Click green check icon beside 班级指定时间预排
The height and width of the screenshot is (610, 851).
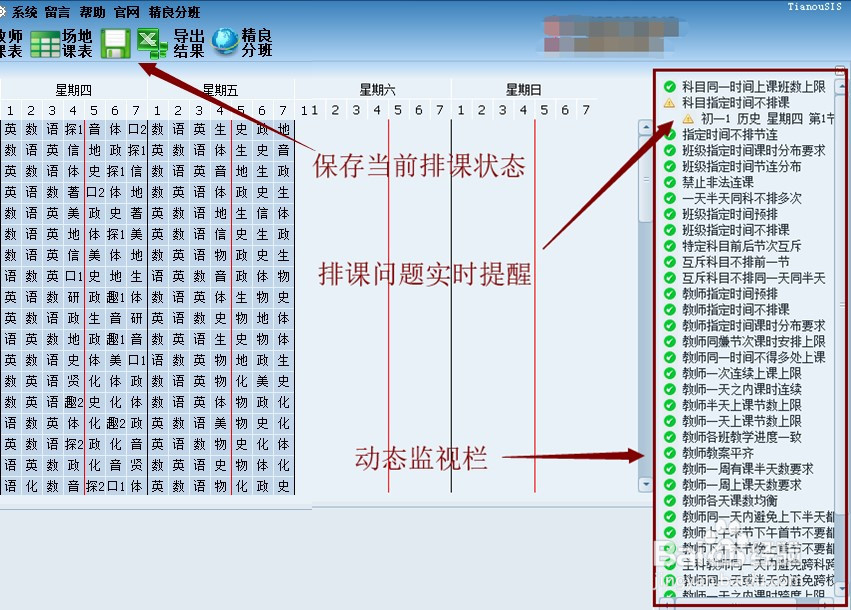(x=670, y=214)
